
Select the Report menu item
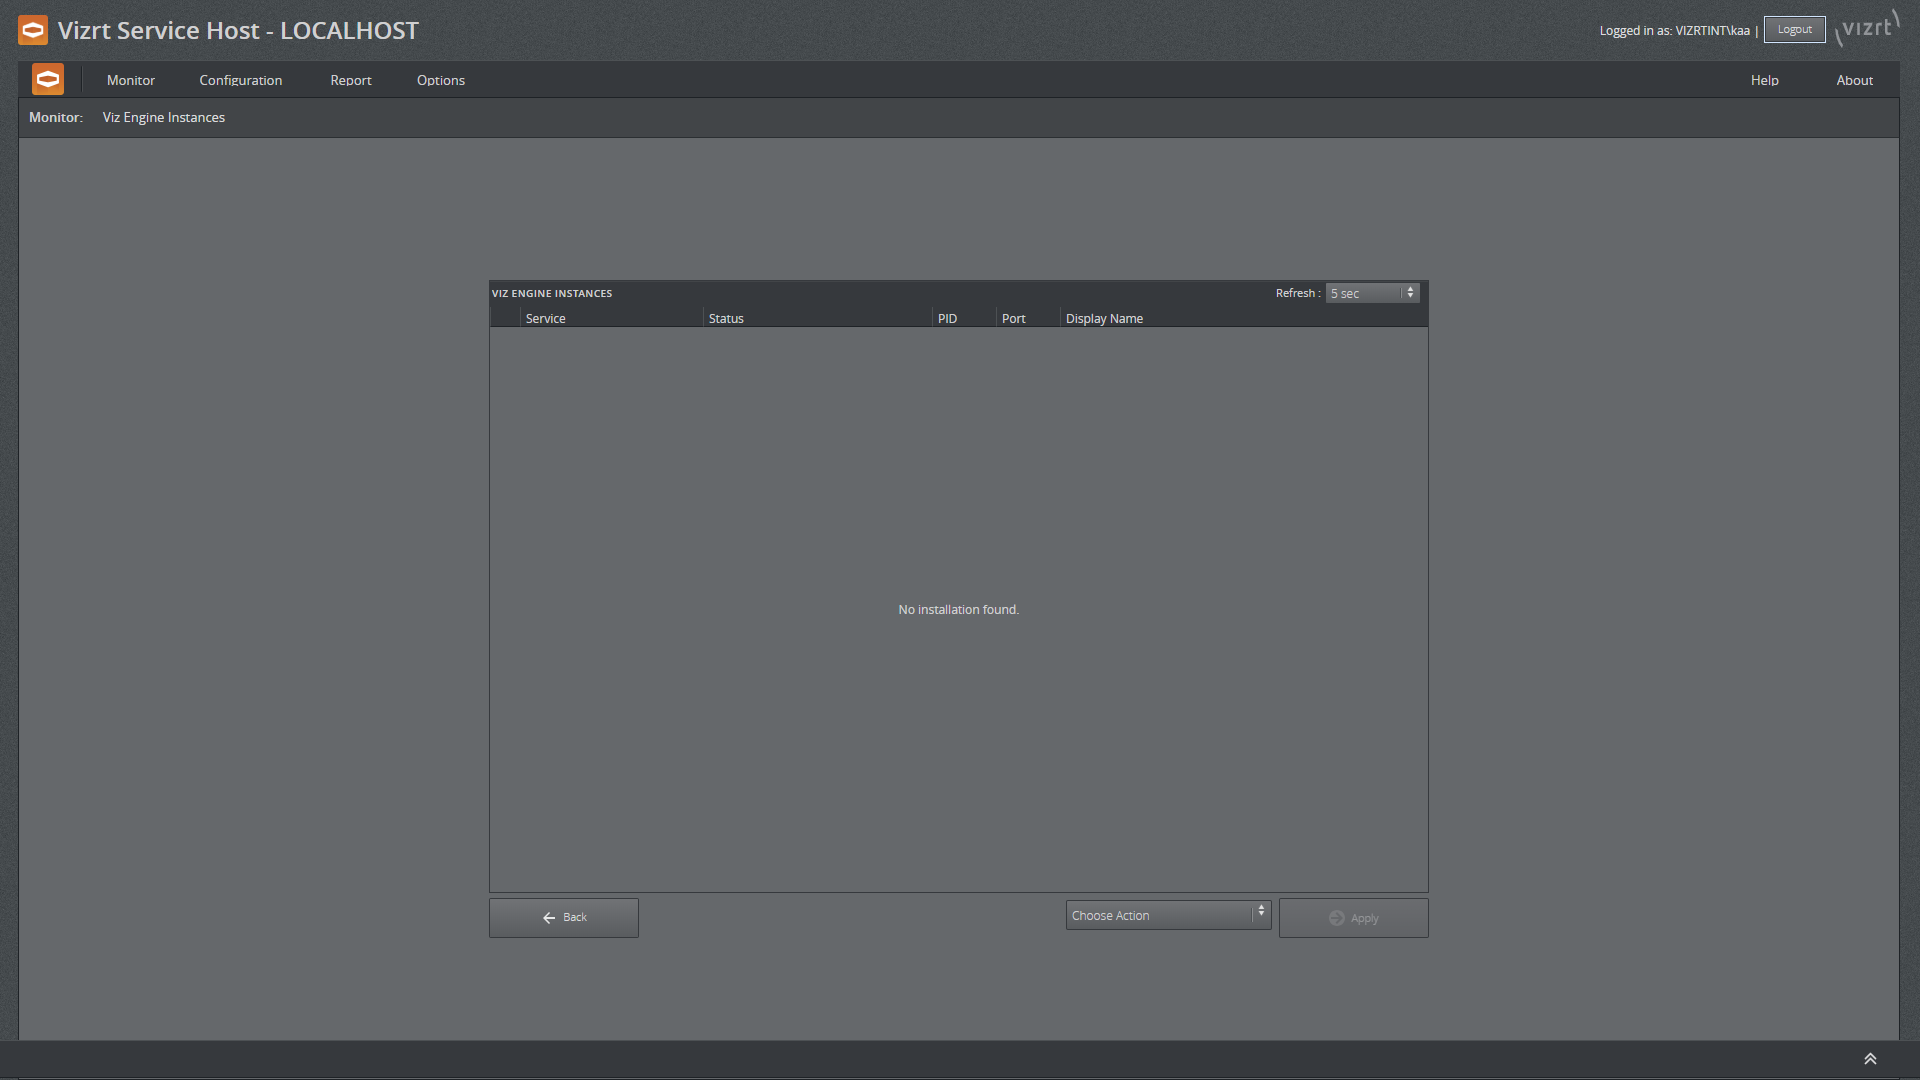(x=351, y=80)
